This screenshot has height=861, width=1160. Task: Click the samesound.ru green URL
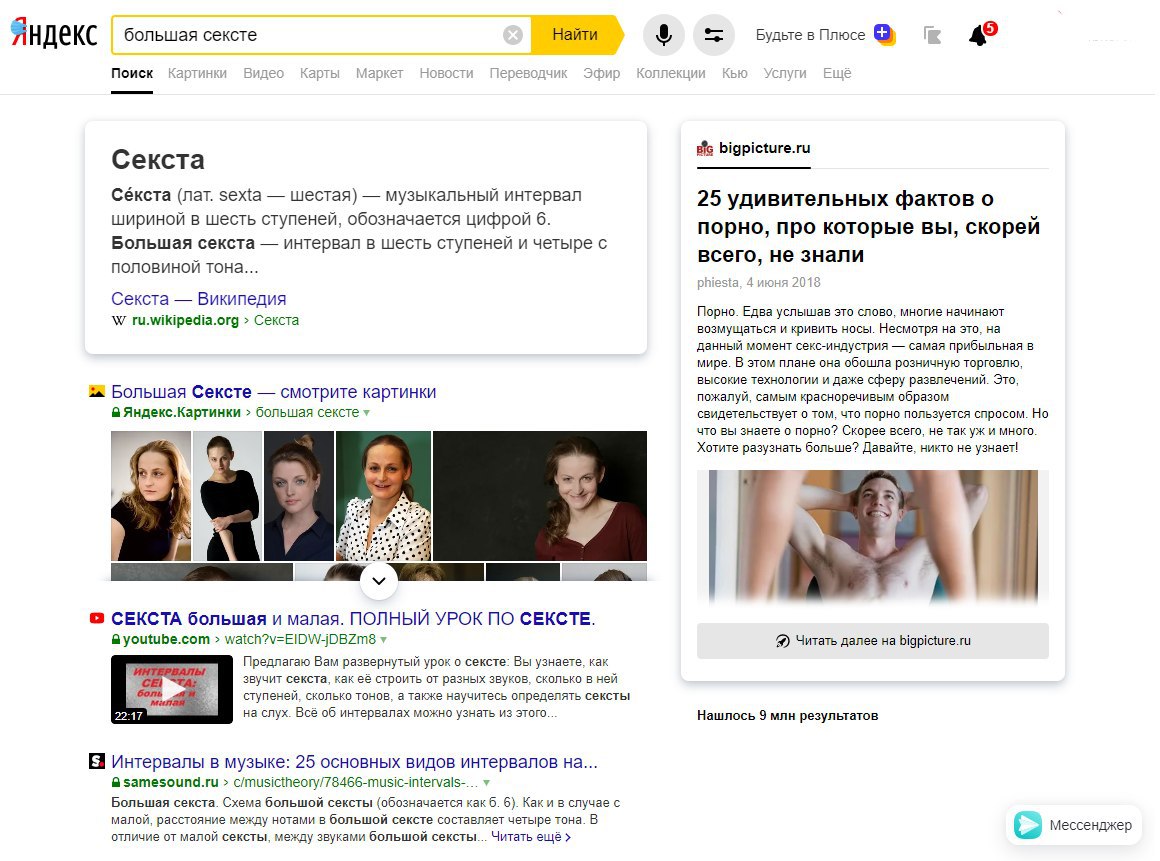pos(171,782)
